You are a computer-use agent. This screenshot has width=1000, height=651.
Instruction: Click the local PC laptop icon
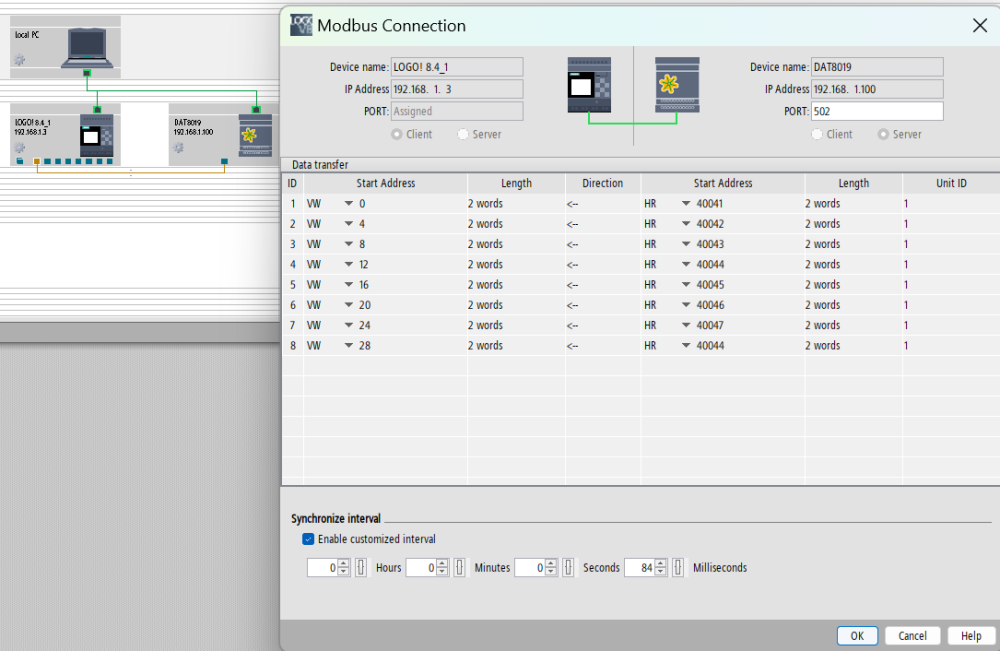88,46
